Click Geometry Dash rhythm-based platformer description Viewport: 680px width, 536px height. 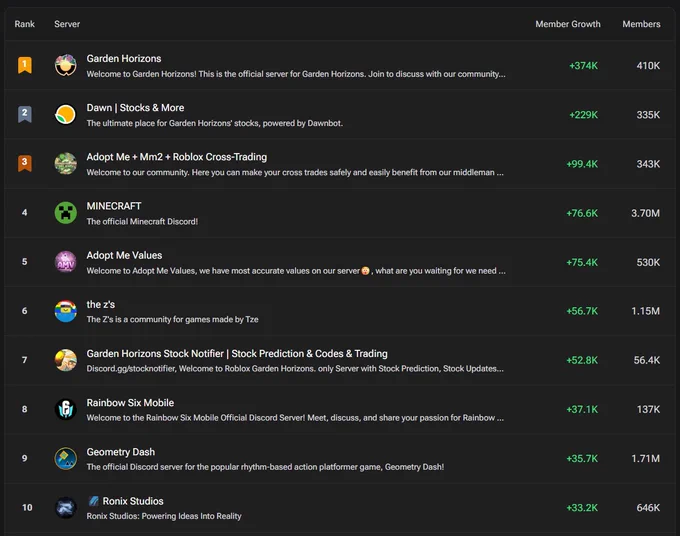coord(265,467)
